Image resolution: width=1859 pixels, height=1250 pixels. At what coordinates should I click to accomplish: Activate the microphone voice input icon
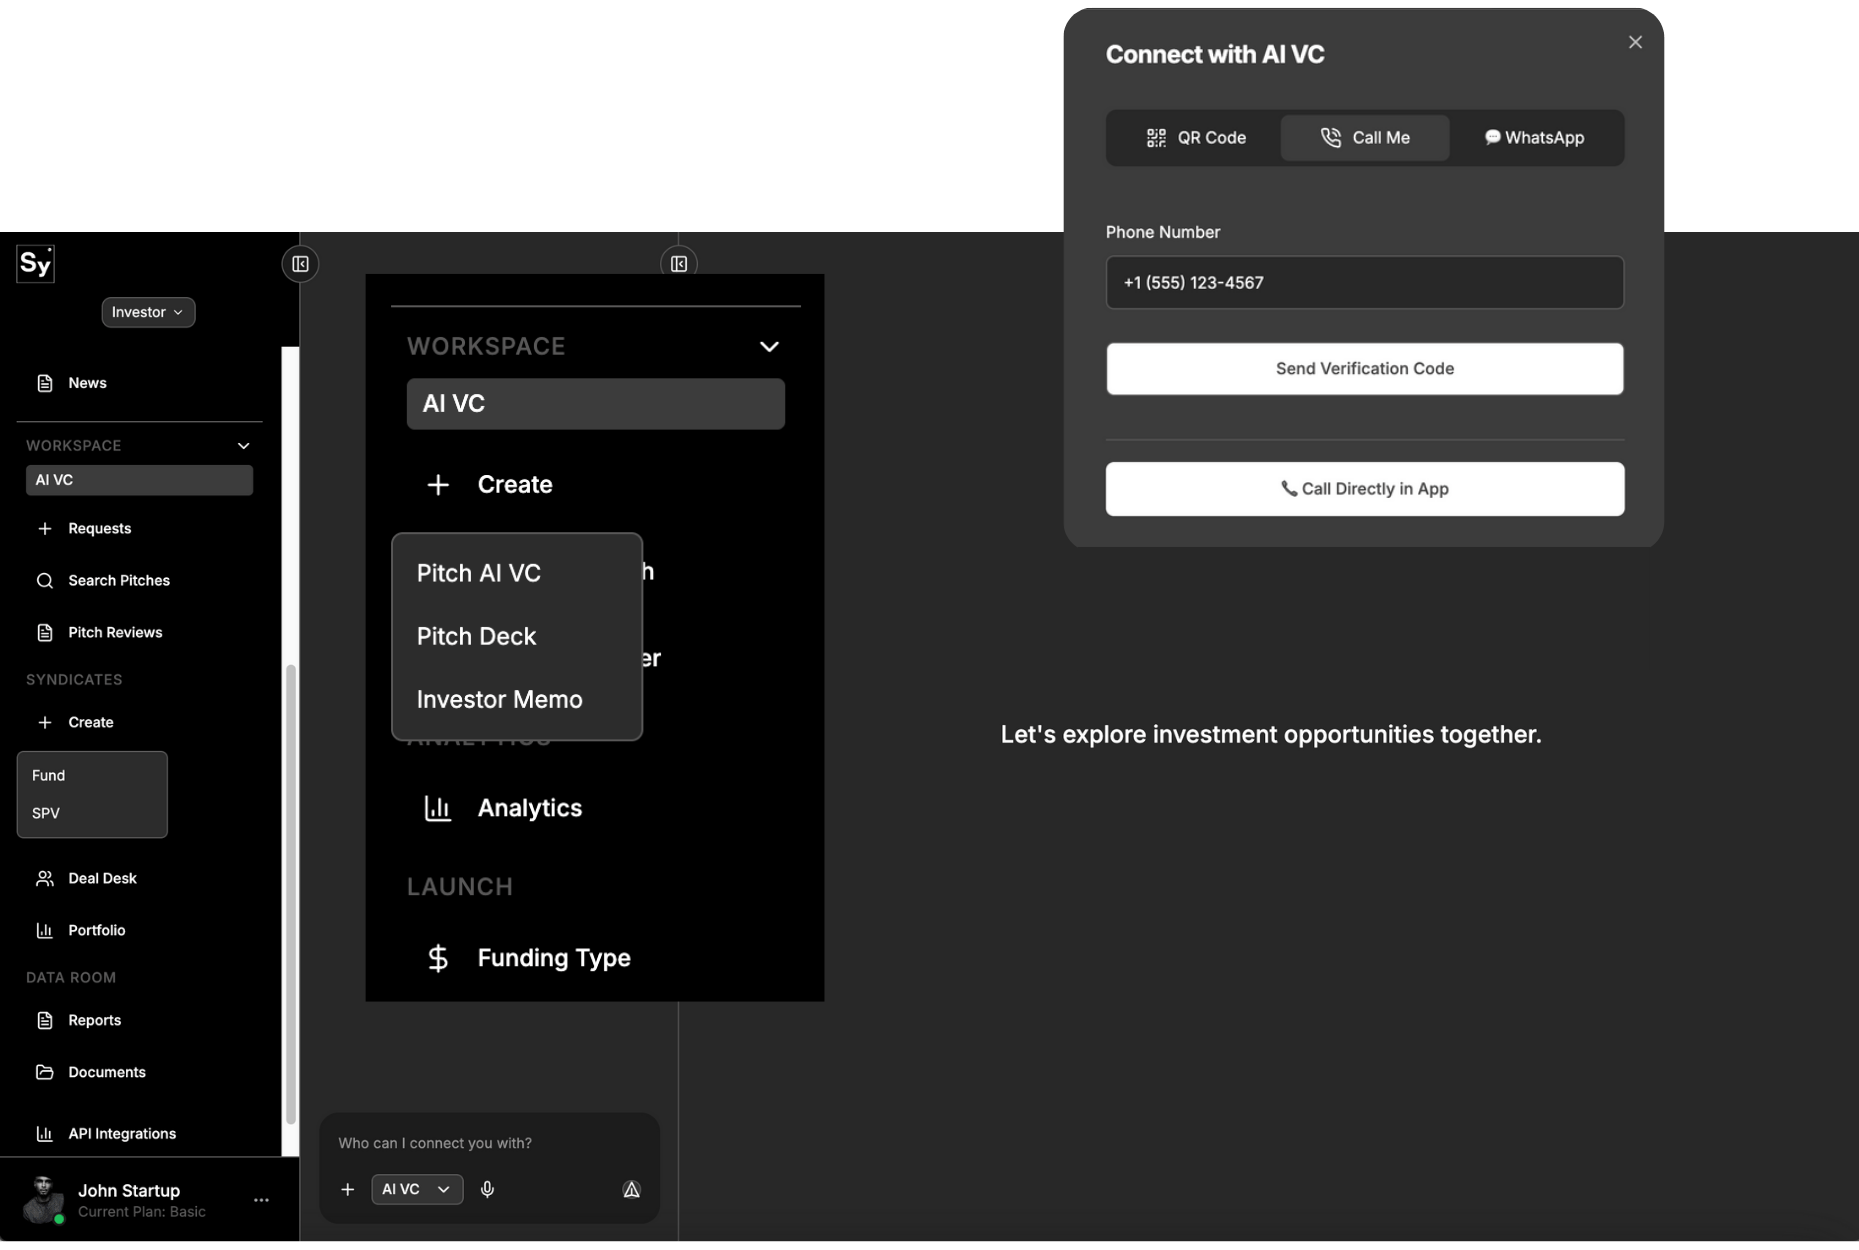(x=487, y=1189)
